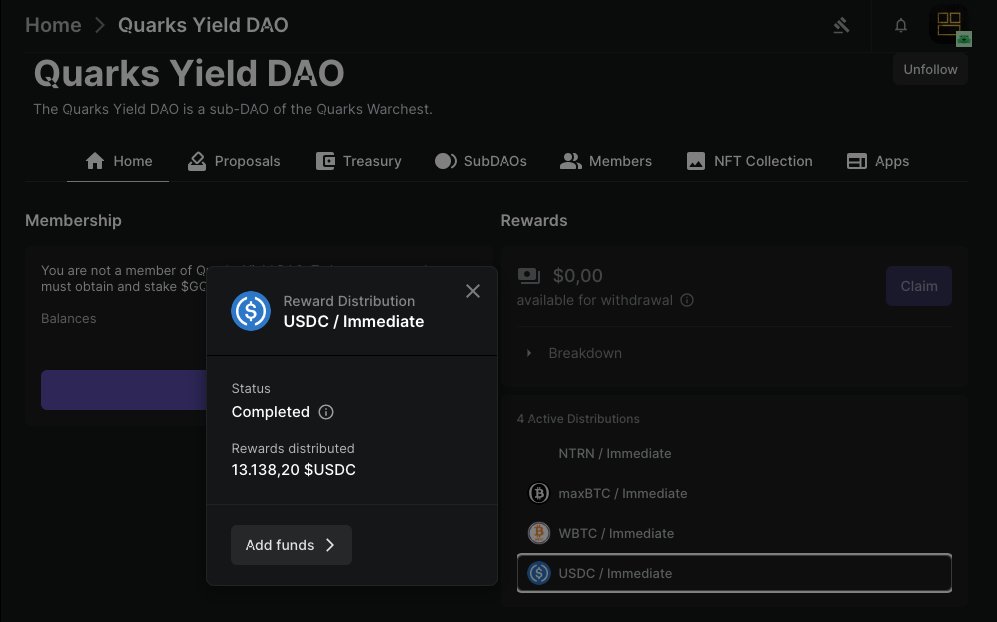Viewport: 997px width, 622px height.
Task: Click the WBTC token icon
Action: click(539, 533)
